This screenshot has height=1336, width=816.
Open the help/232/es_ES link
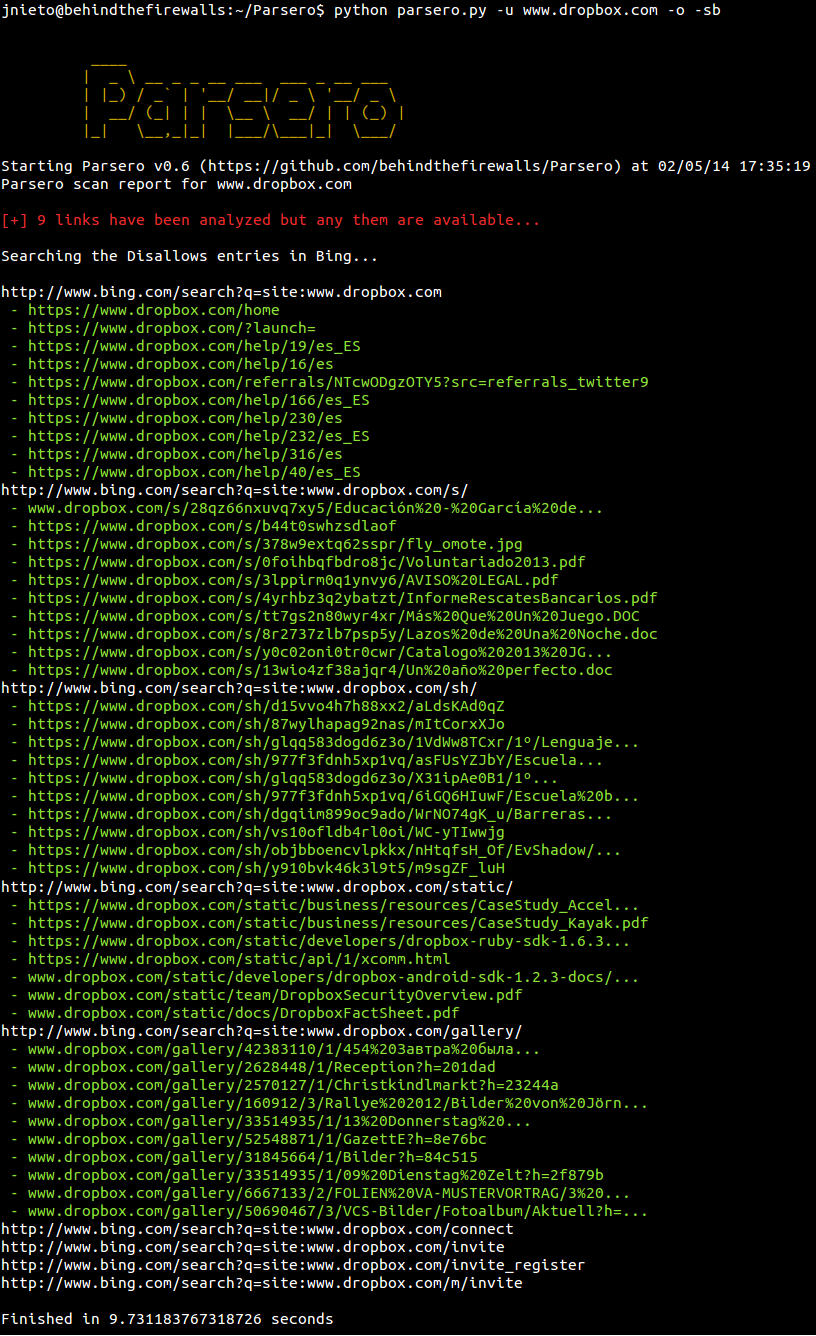tap(199, 436)
